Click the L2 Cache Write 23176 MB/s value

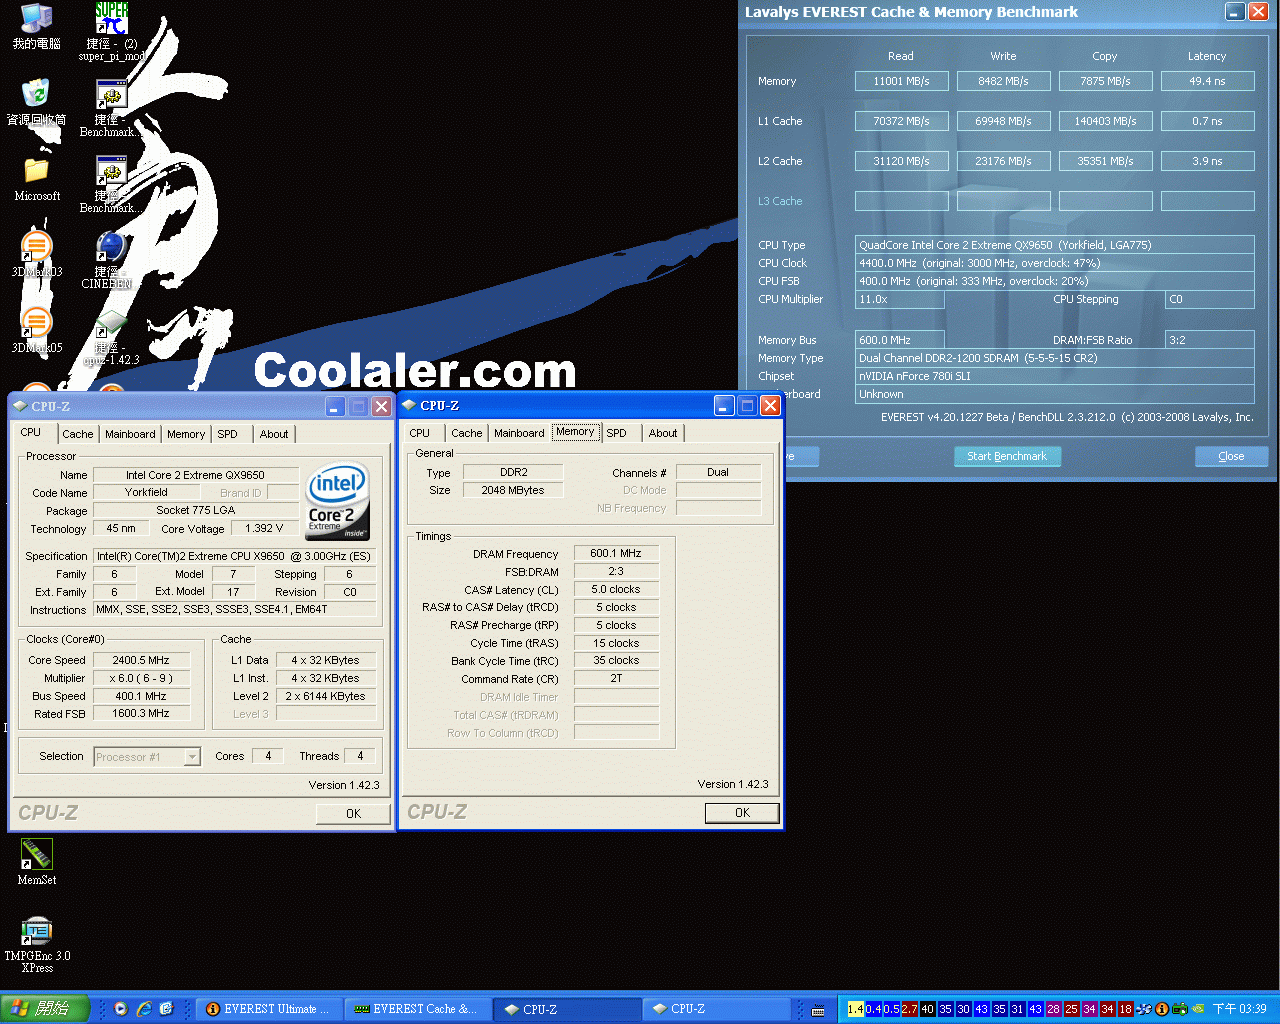1004,161
